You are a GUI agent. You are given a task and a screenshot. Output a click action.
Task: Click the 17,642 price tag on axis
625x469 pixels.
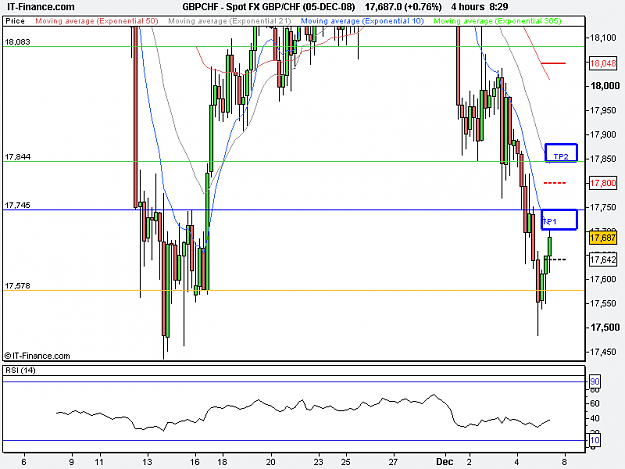[603, 260]
